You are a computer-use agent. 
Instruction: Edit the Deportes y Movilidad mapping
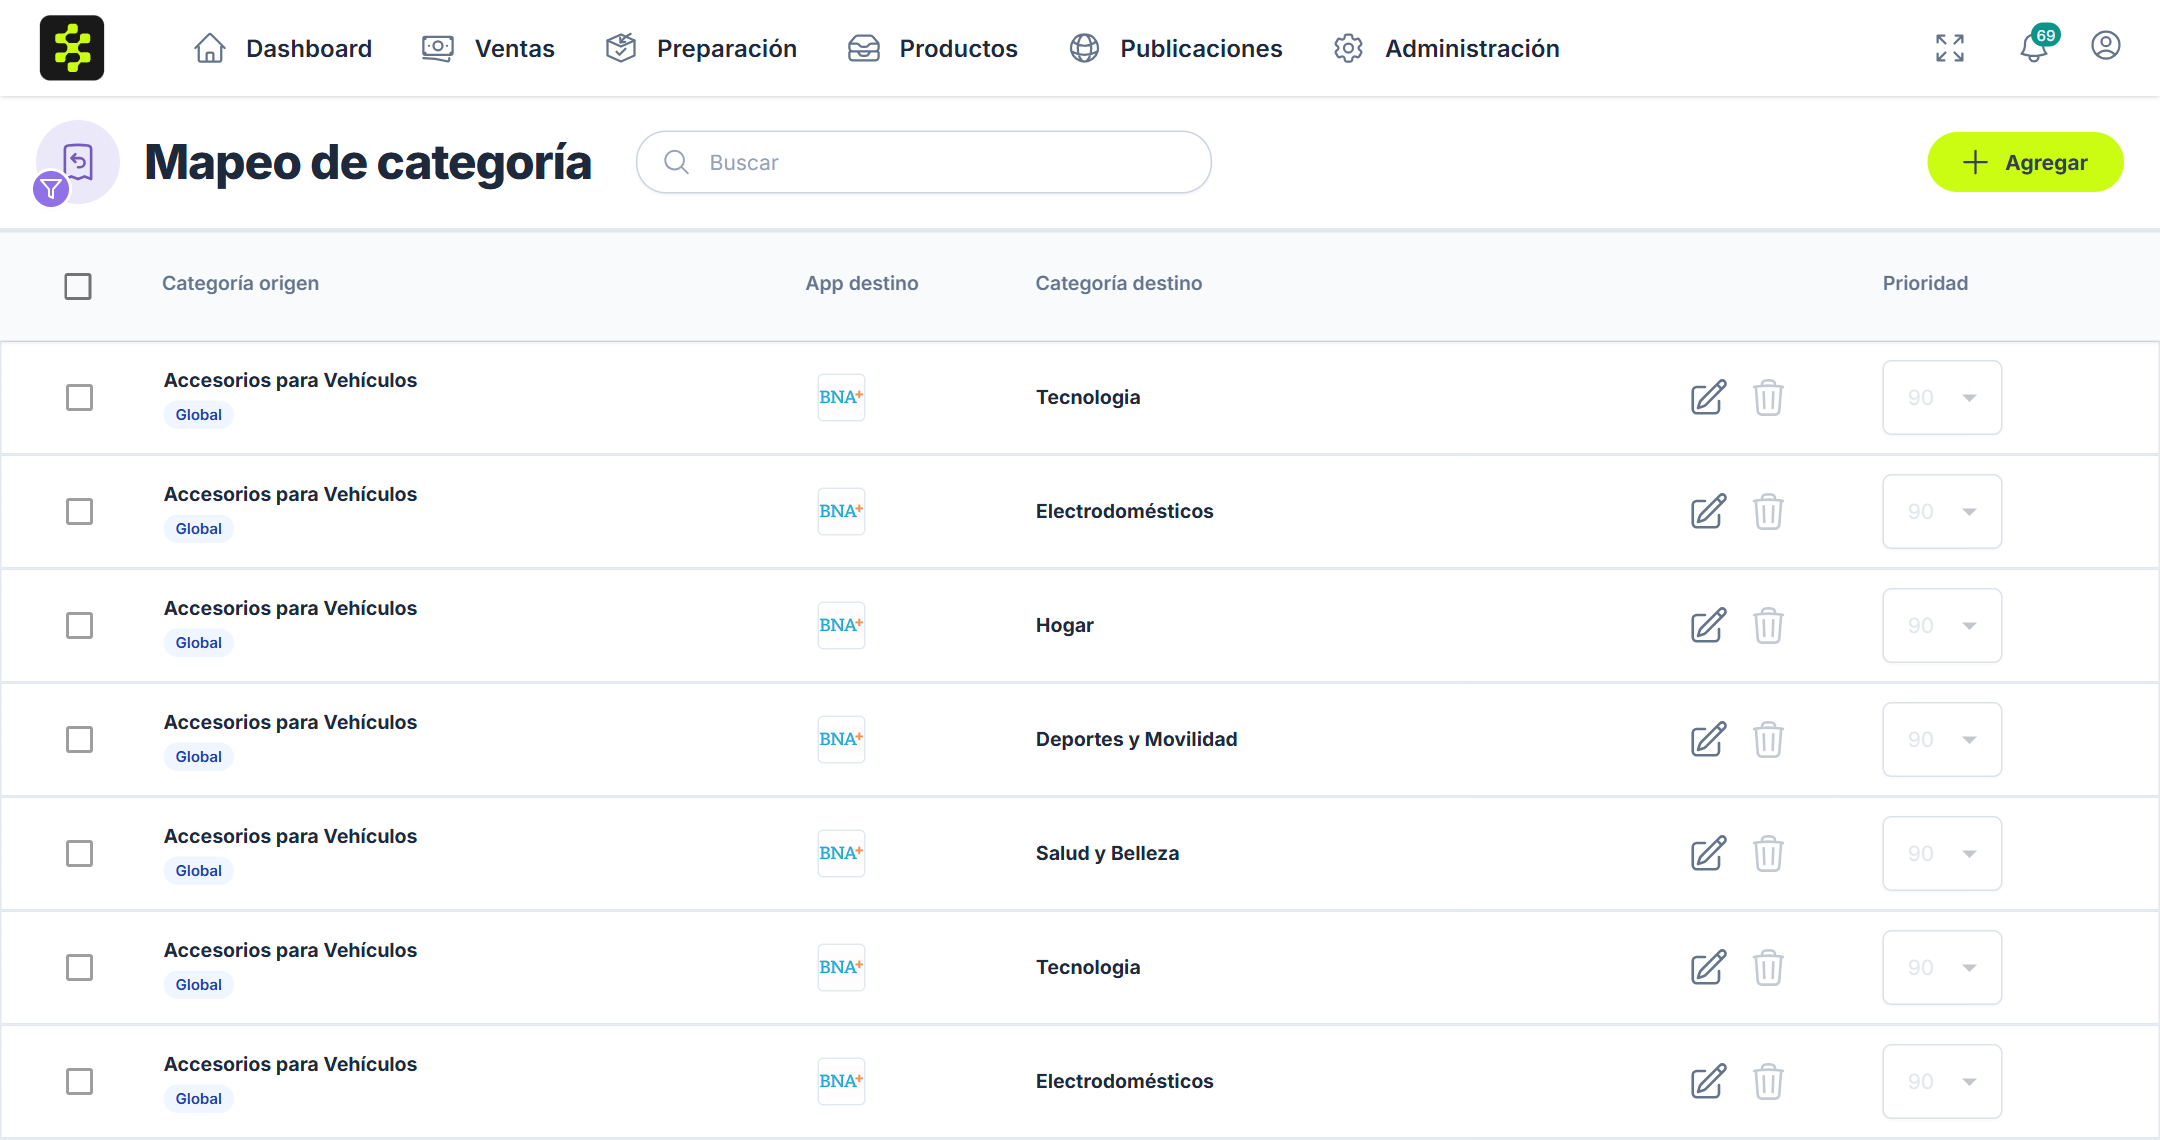pos(1709,739)
